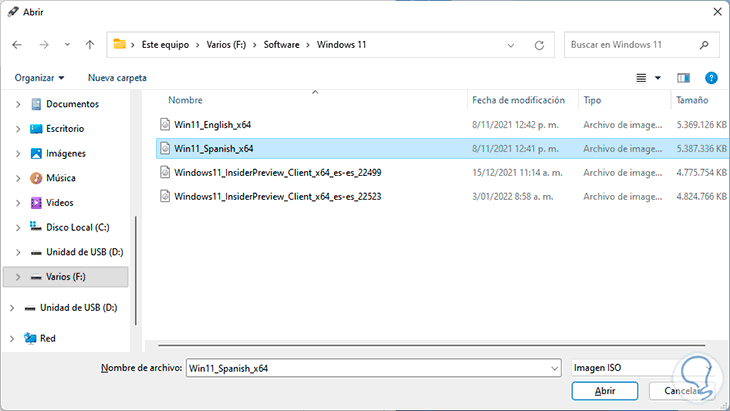The width and height of the screenshot is (730, 411).
Task: Click the horizontal scrollbar of file list
Action: [431, 345]
